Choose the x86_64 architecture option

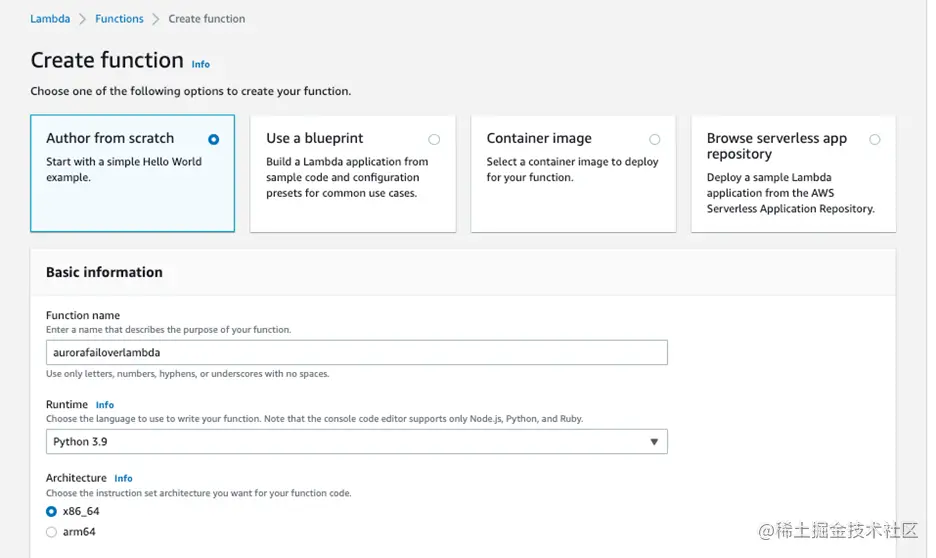52,511
